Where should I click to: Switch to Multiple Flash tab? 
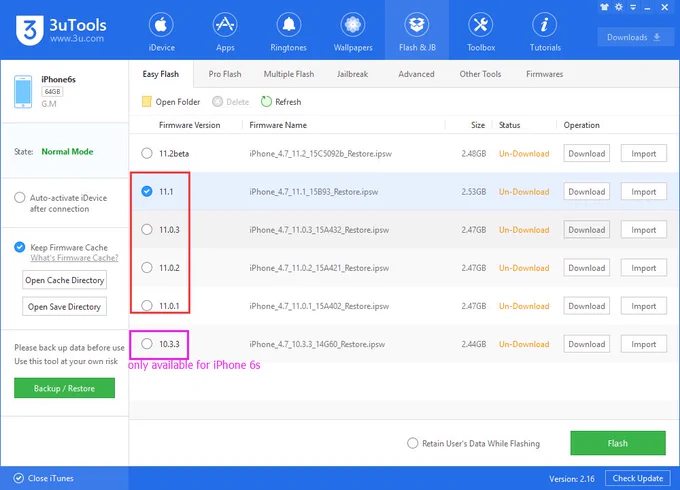click(x=289, y=74)
